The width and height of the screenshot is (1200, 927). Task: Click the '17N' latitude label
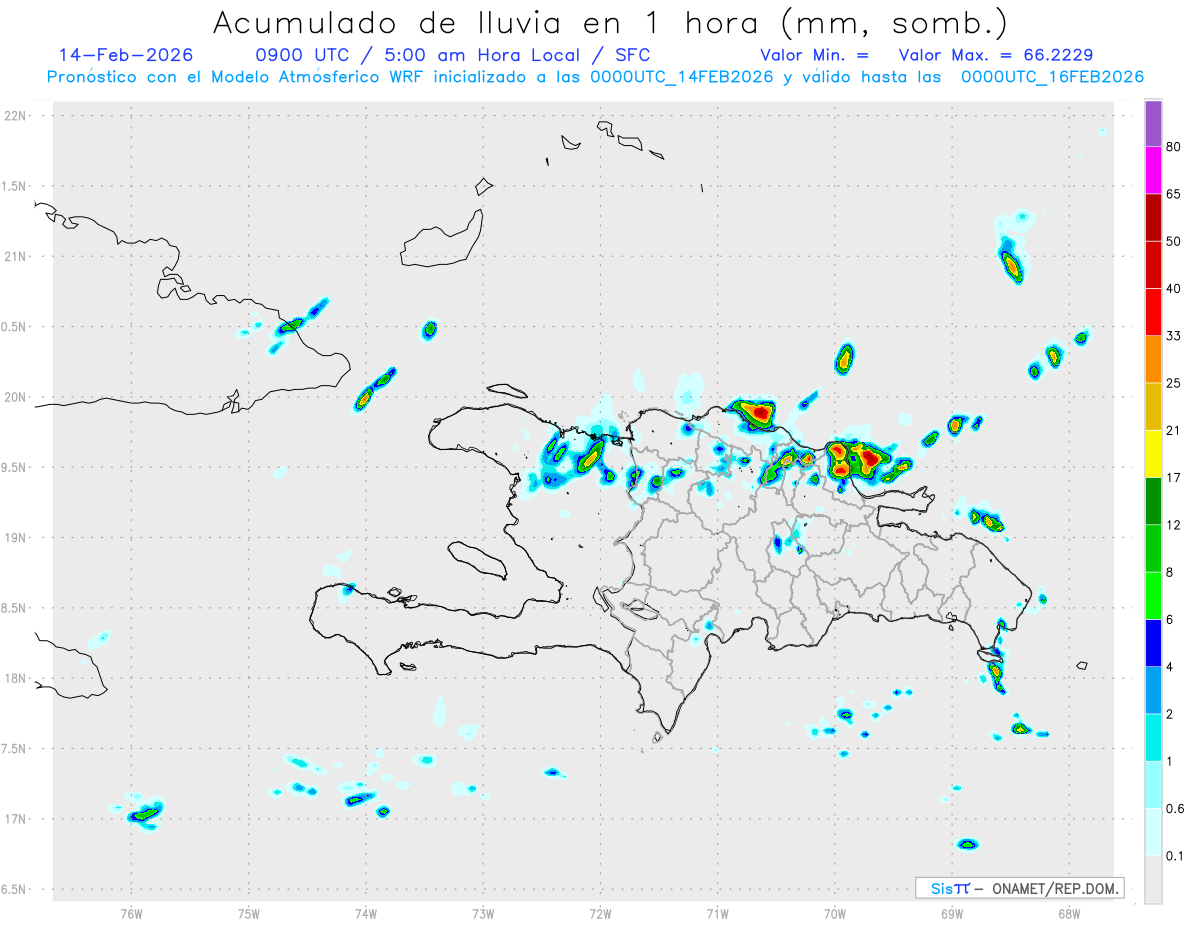[x=17, y=819]
